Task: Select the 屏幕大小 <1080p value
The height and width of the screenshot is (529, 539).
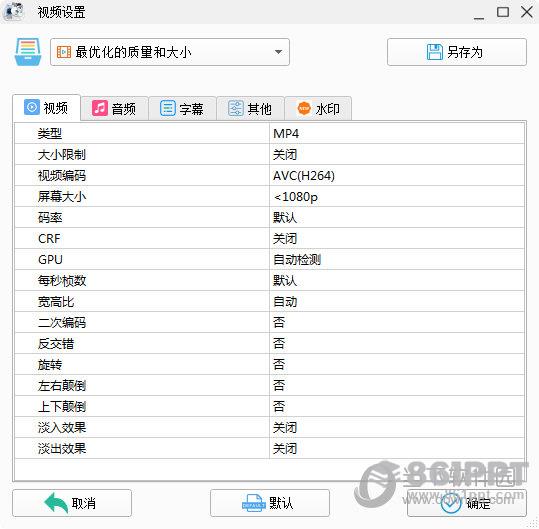Action: pyautogui.click(x=397, y=197)
